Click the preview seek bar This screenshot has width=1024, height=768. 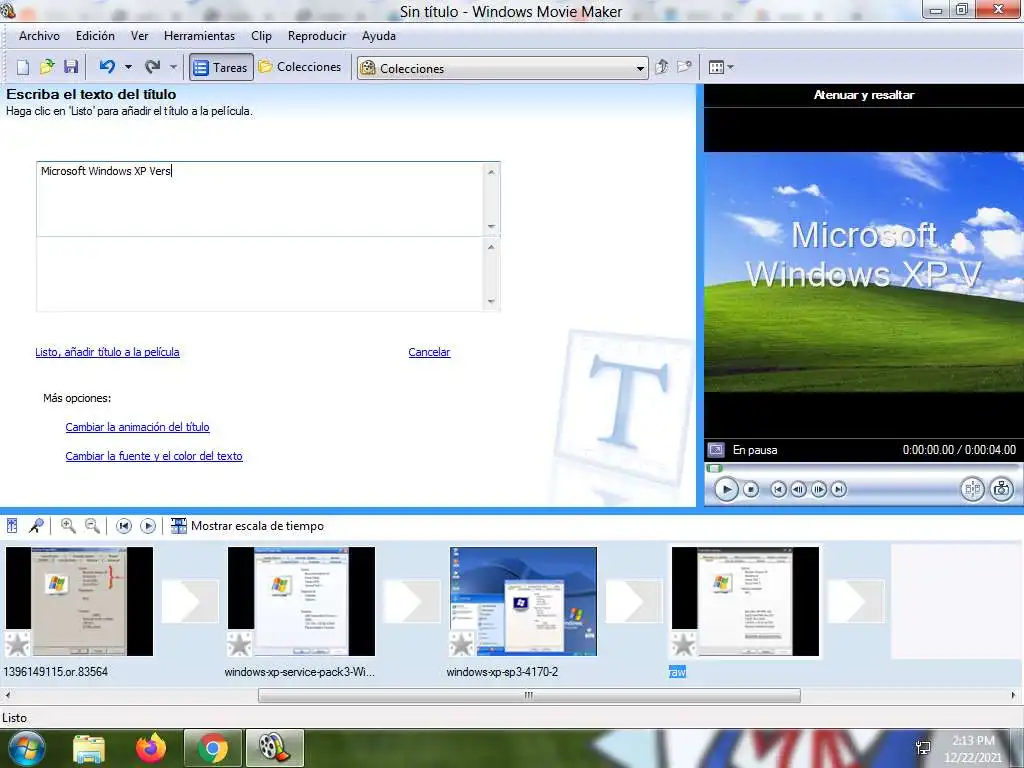pos(862,468)
